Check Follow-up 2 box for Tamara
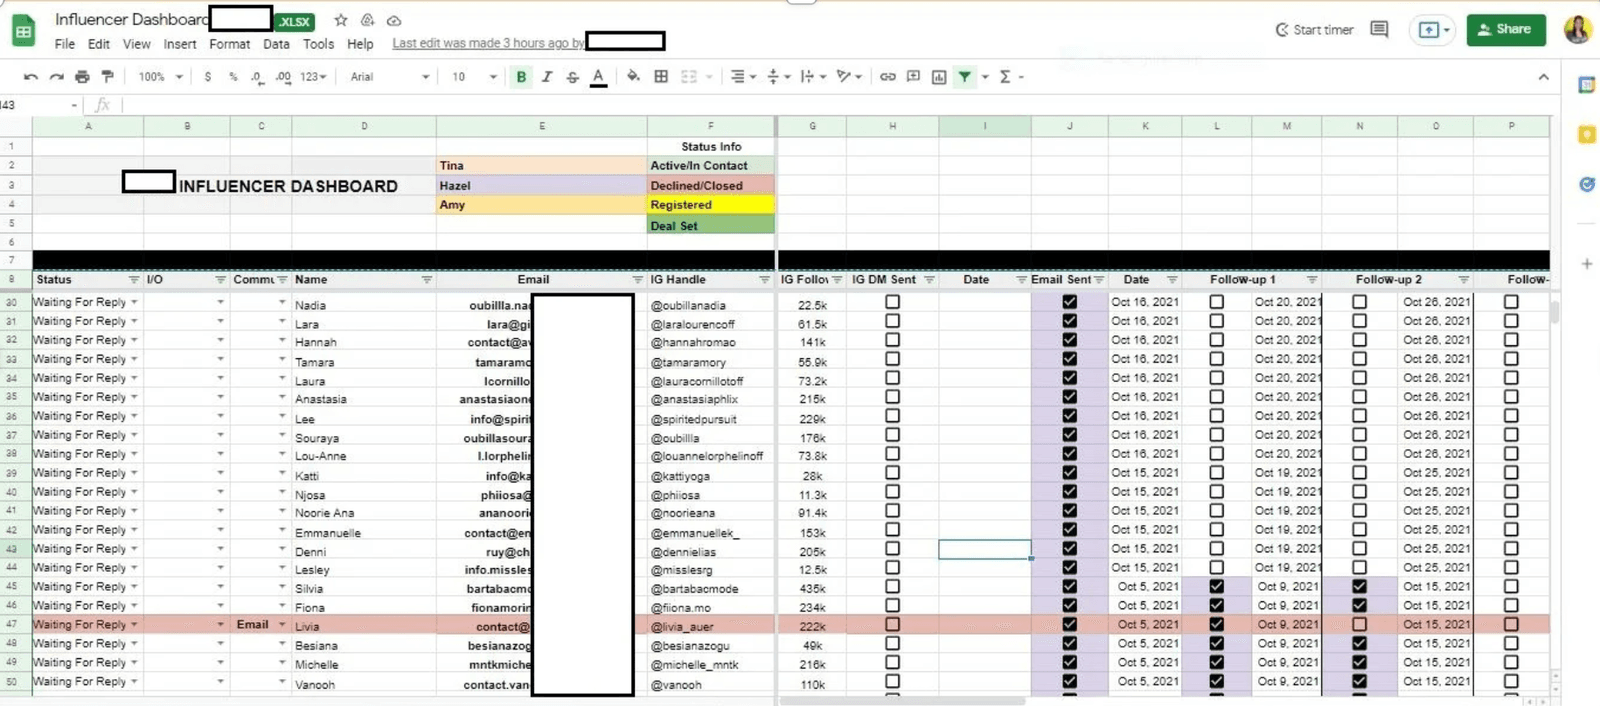The height and width of the screenshot is (706, 1600). pyautogui.click(x=1359, y=359)
